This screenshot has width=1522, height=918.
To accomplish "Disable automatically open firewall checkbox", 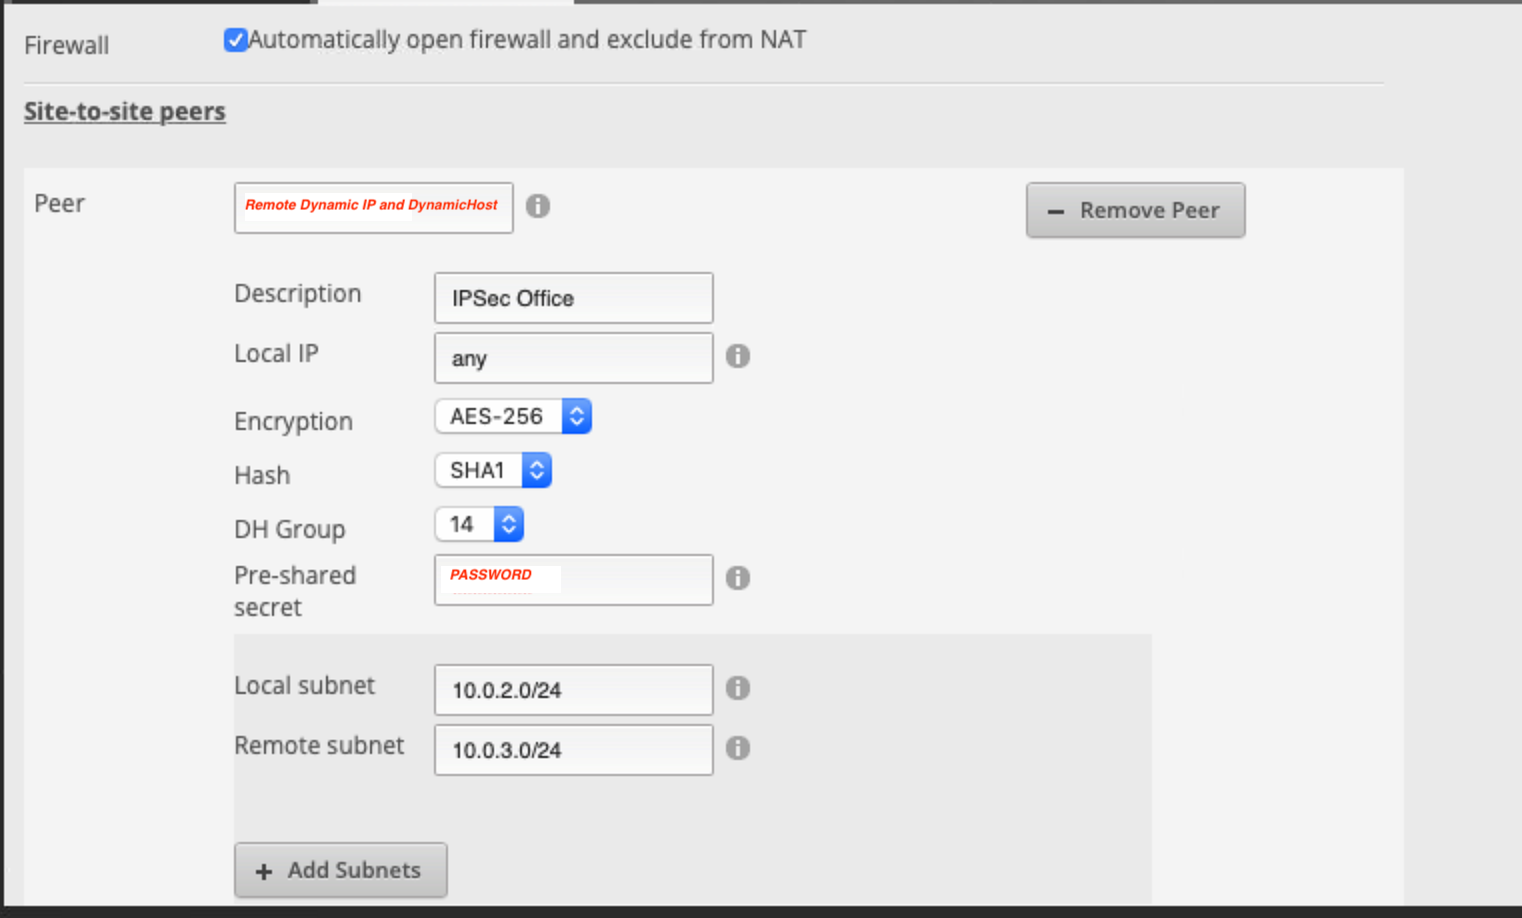I will pyautogui.click(x=236, y=40).
